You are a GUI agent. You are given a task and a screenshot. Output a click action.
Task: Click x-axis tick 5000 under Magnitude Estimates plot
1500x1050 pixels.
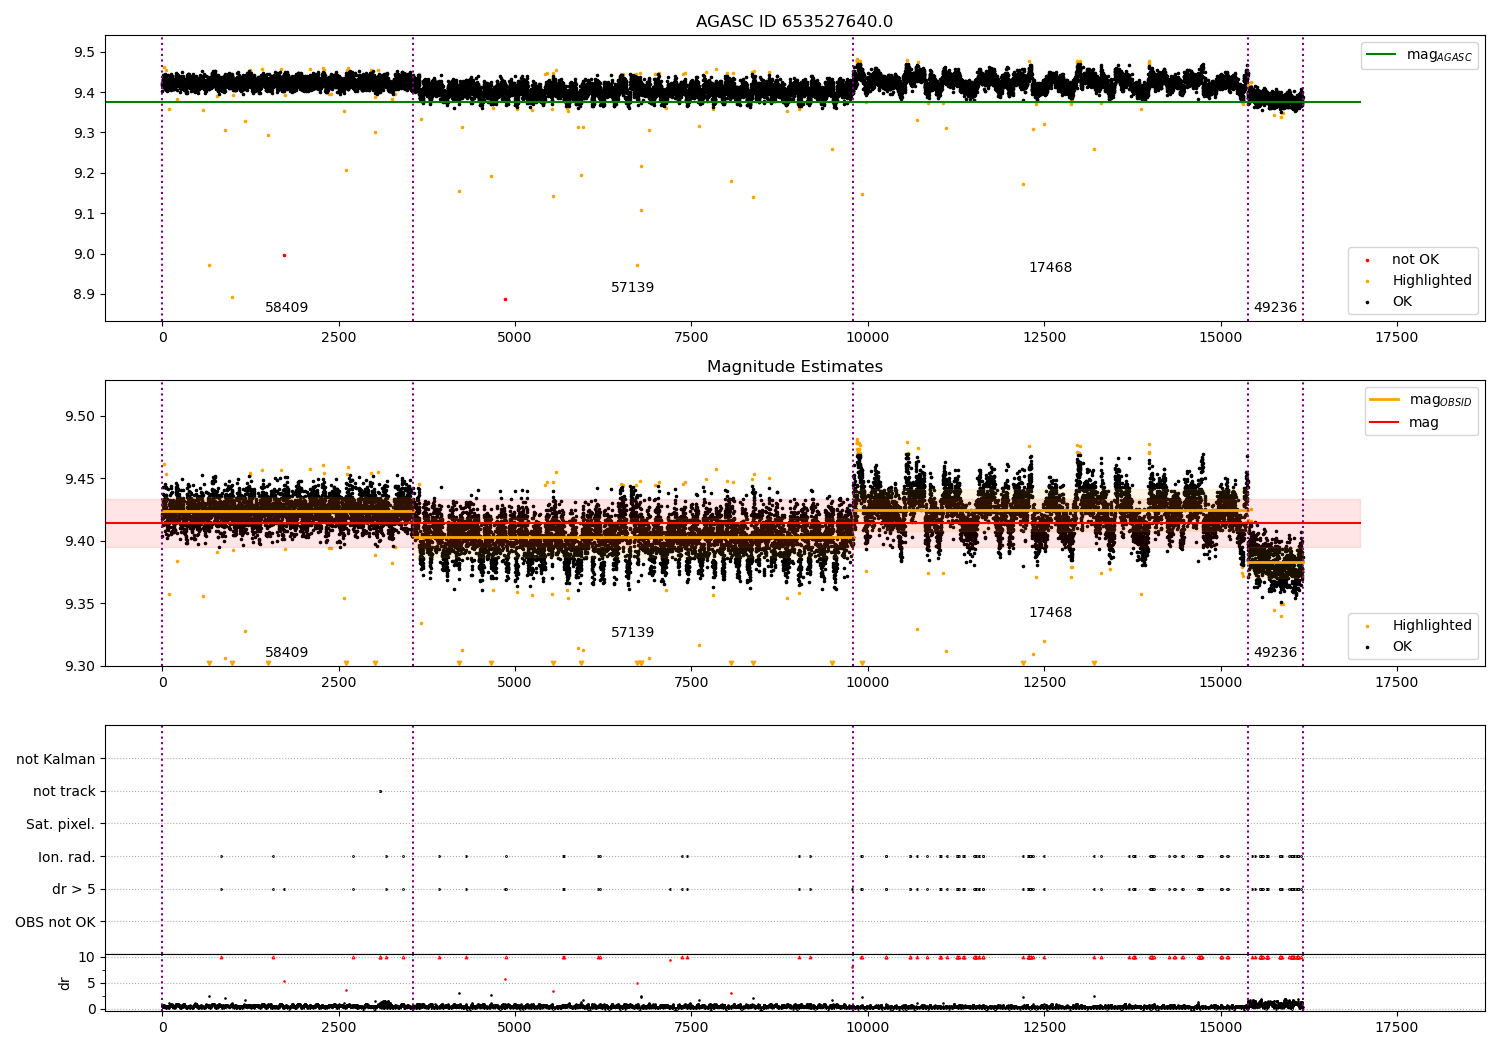(x=515, y=683)
